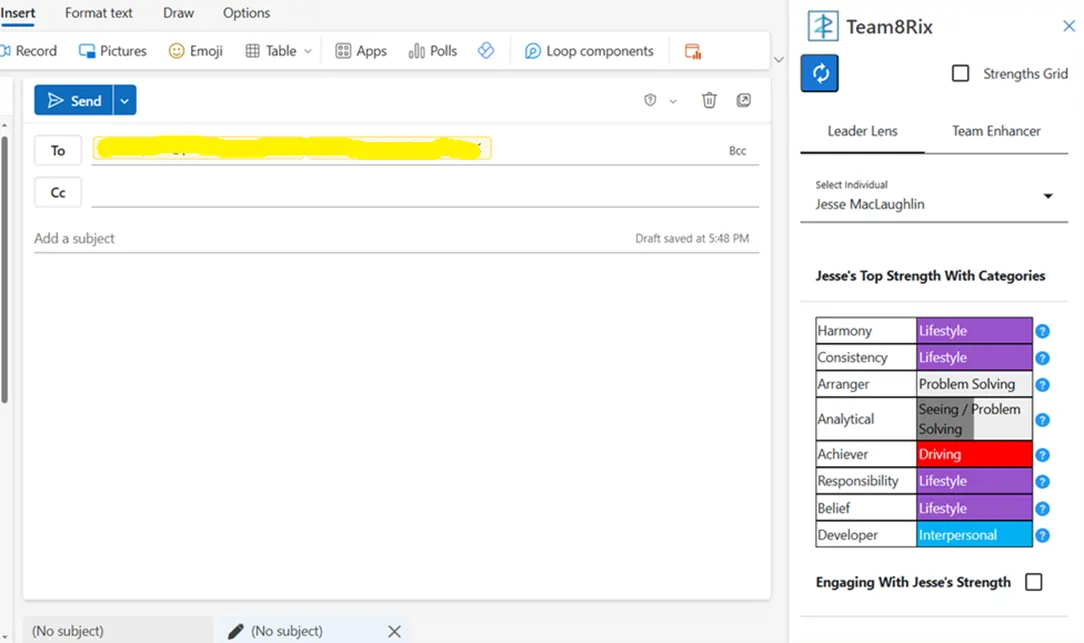
Task: Open the Apps add-ins button
Action: [x=361, y=51]
